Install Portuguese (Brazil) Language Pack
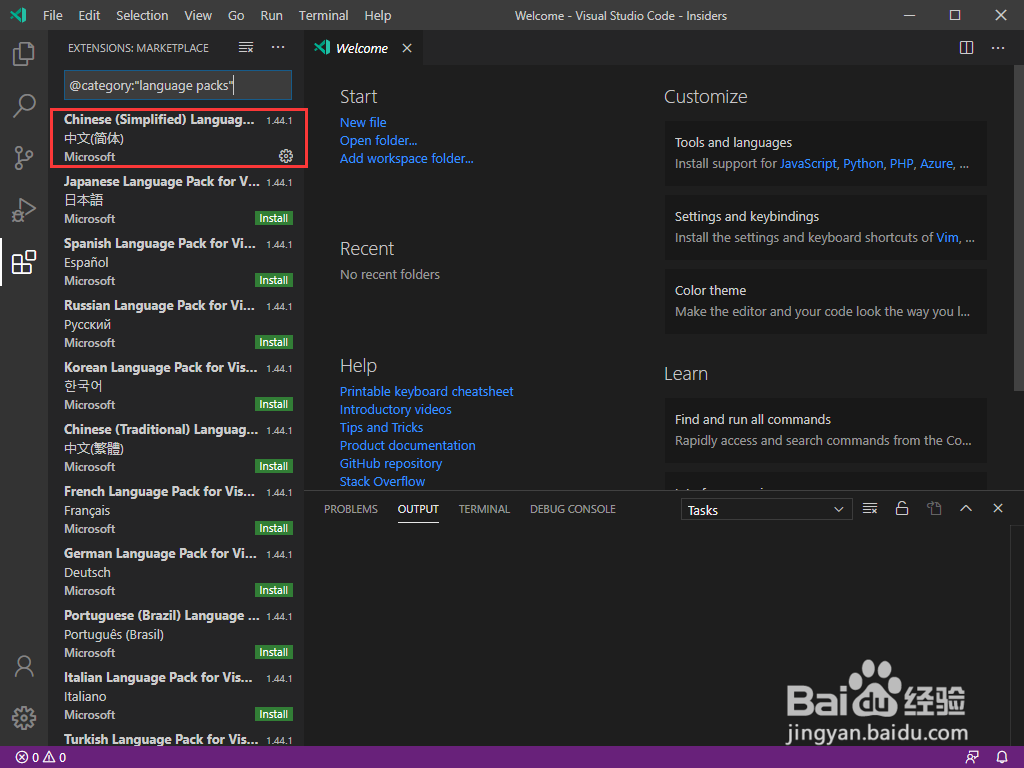The height and width of the screenshot is (768, 1024). pyautogui.click(x=274, y=652)
